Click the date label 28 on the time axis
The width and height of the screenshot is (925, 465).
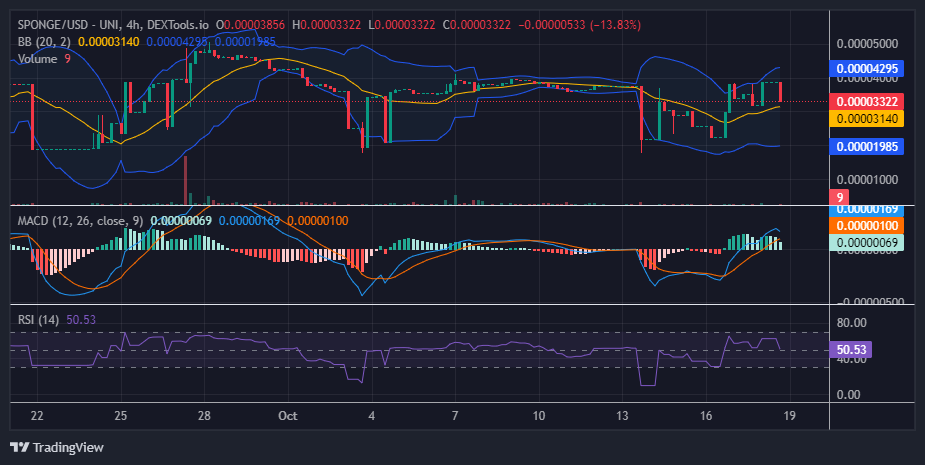tap(204, 415)
